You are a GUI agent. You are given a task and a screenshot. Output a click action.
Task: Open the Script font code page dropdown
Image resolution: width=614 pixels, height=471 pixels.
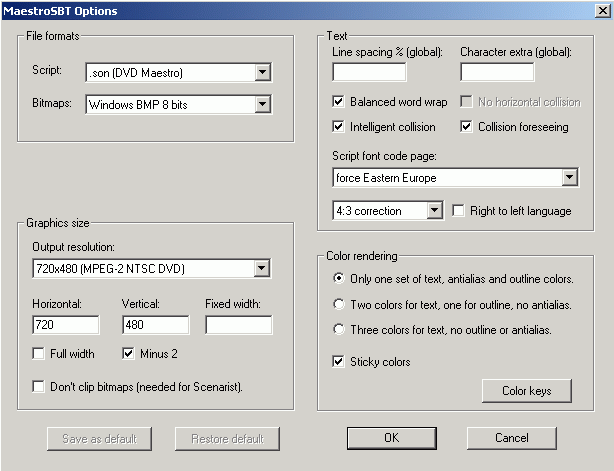[569, 178]
